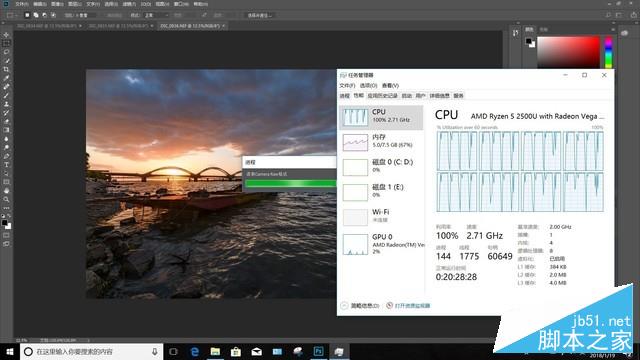The width and height of the screenshot is (640, 360).
Task: Click the taskbar search box
Action: point(91,351)
